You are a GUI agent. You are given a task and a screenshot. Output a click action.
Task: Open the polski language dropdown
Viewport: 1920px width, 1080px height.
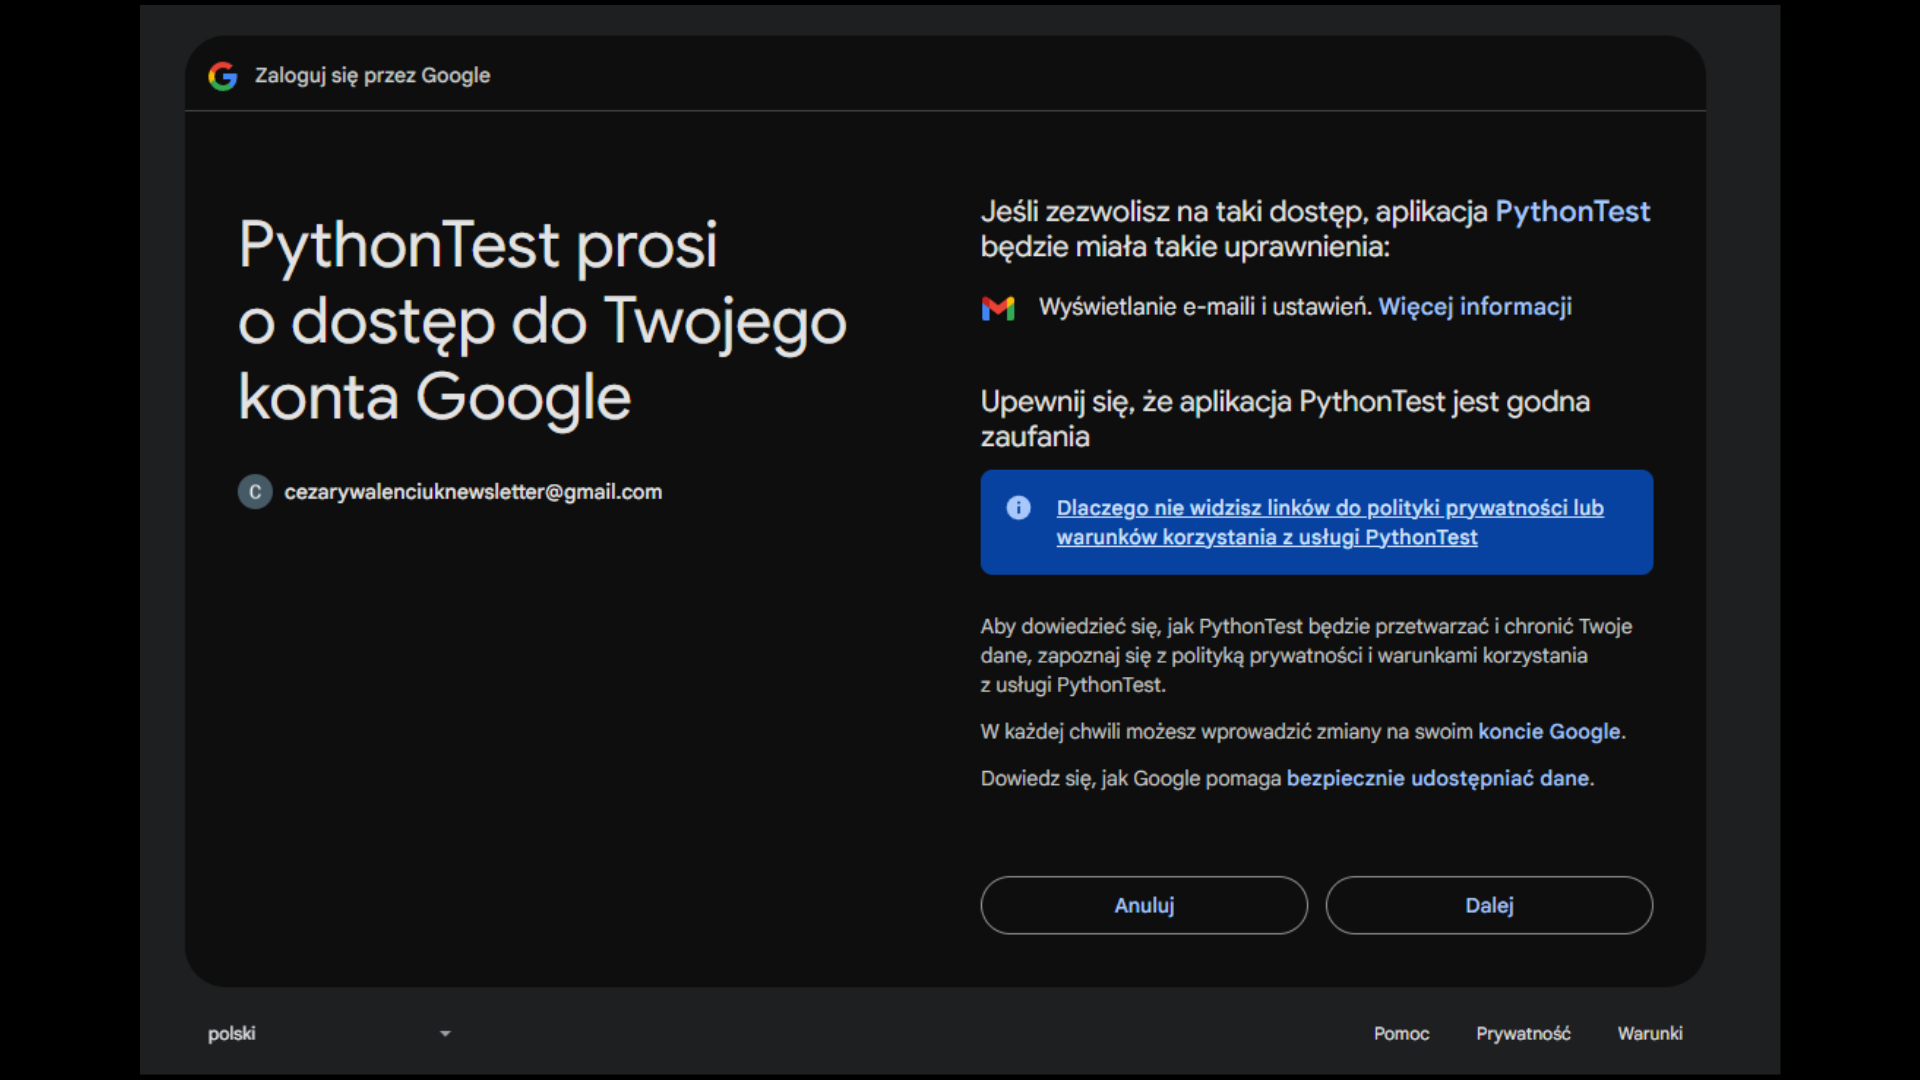(x=330, y=1033)
